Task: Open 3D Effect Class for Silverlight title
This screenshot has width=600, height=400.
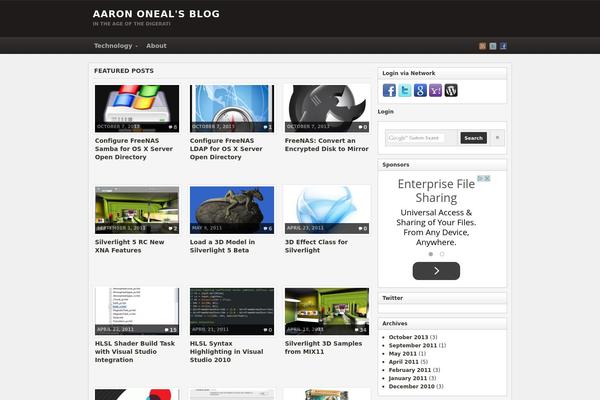Action: pyautogui.click(x=316, y=246)
